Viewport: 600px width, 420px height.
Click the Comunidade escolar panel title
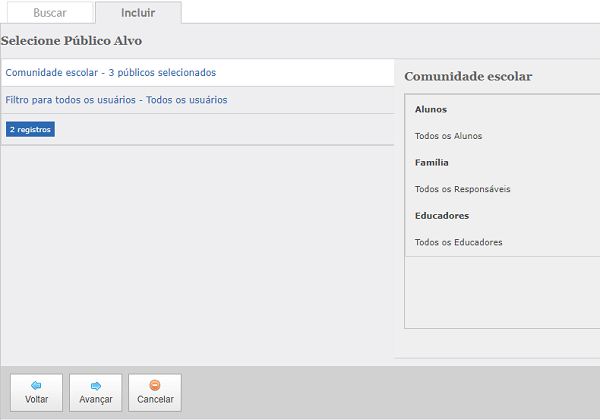(468, 77)
